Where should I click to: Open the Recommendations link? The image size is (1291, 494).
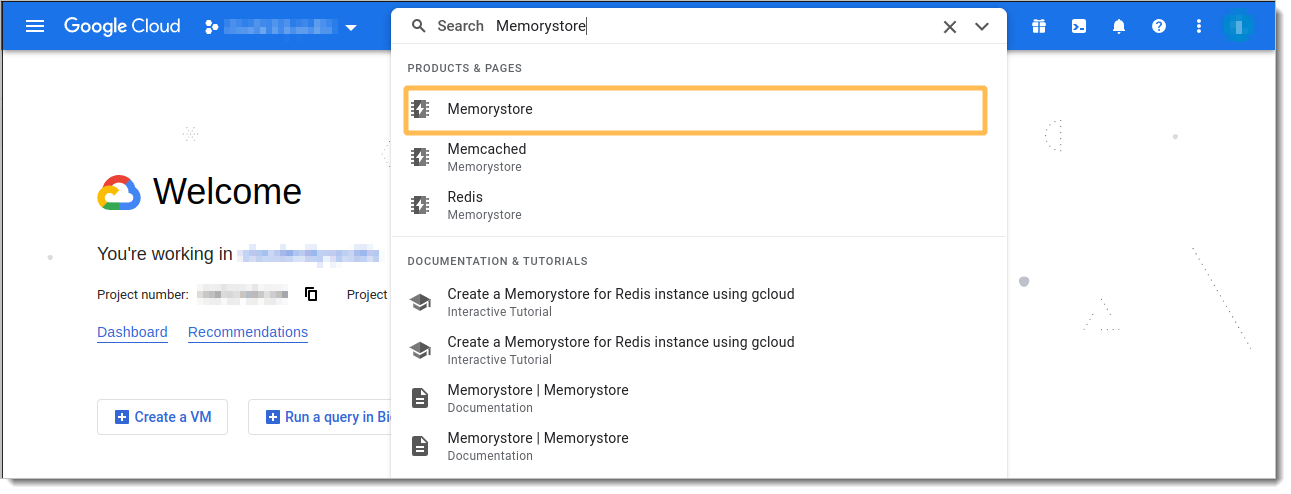(x=248, y=332)
